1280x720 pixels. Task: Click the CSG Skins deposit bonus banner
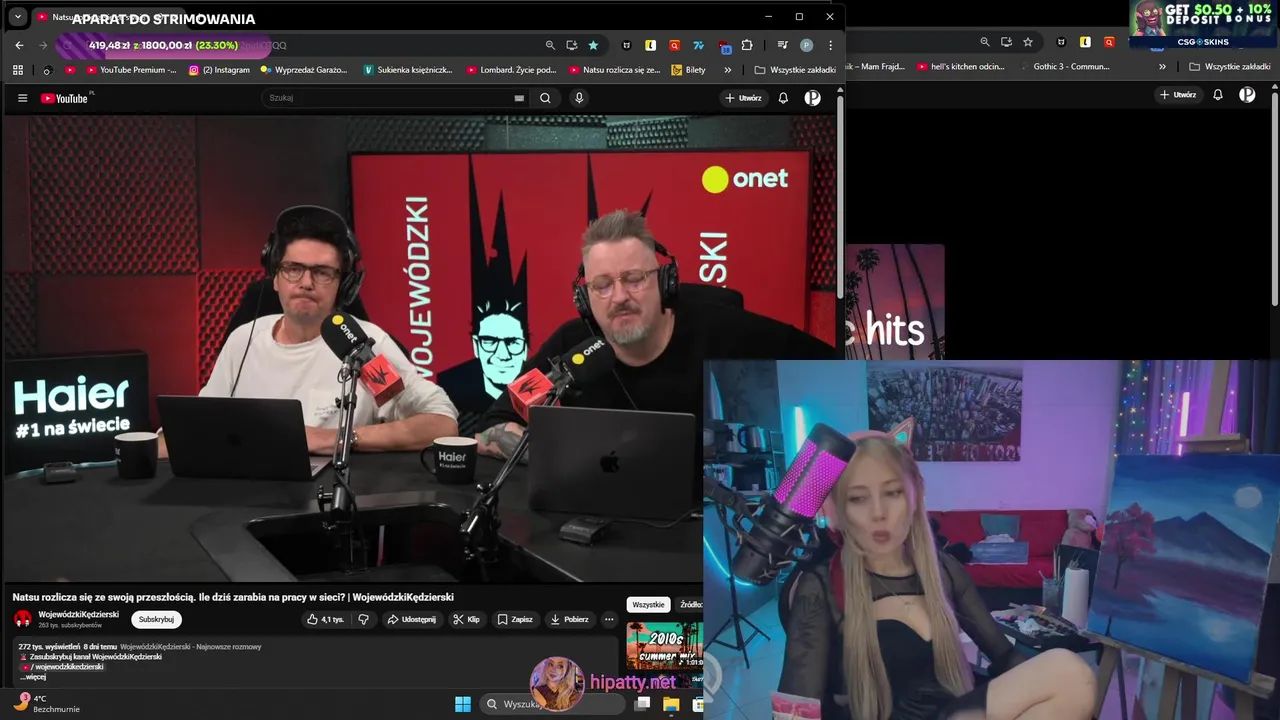(1205, 24)
